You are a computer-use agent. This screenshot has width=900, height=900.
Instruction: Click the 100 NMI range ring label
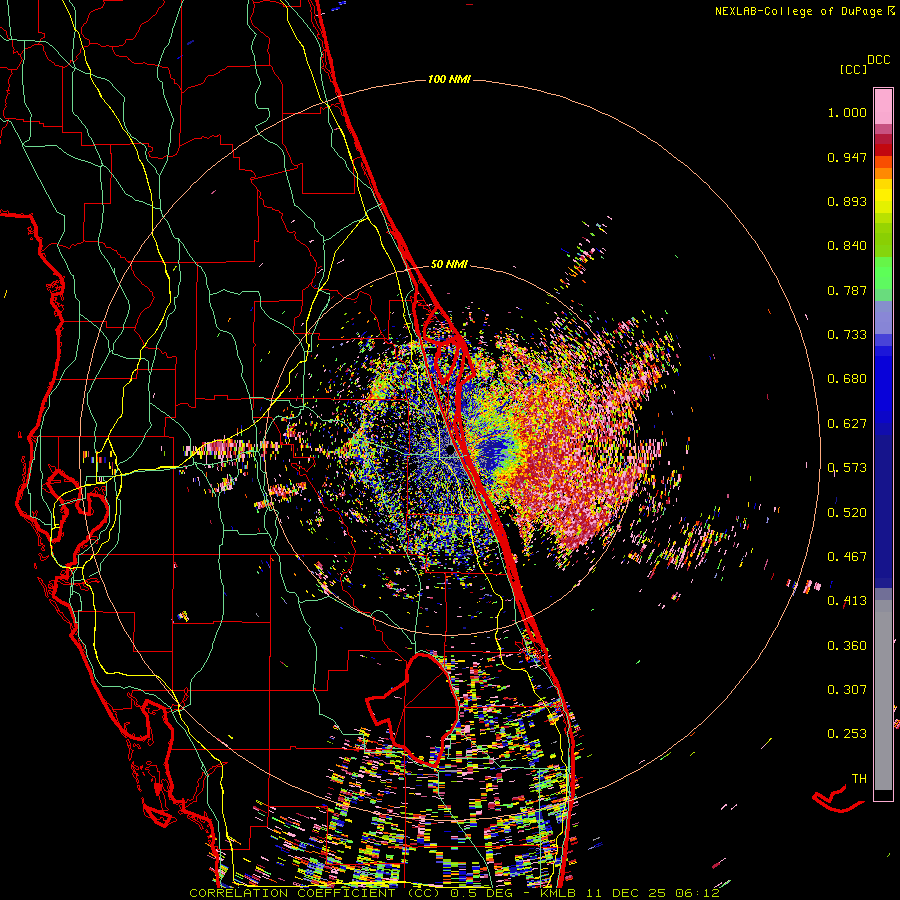[x=449, y=79]
